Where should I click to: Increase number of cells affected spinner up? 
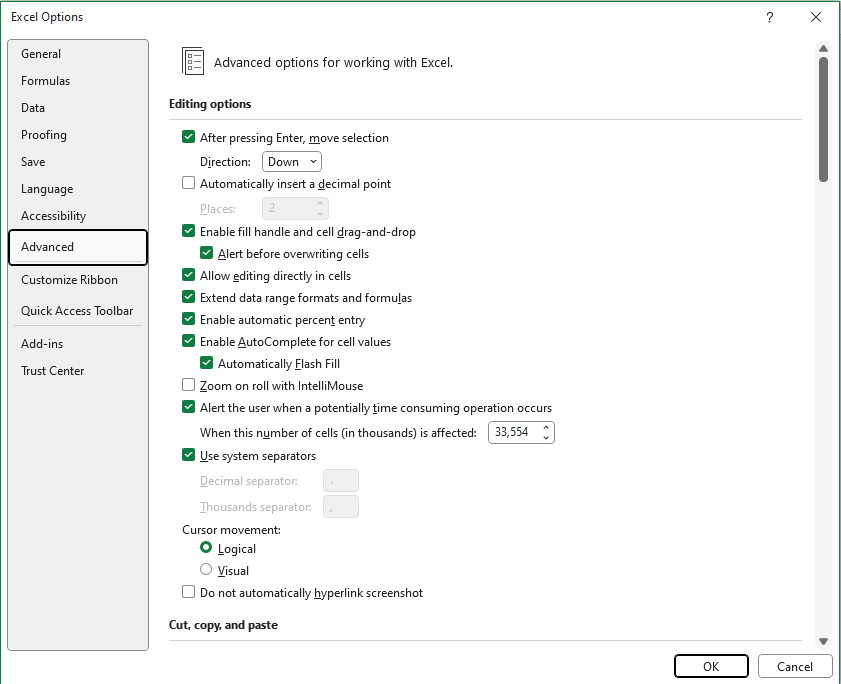pyautogui.click(x=546, y=428)
